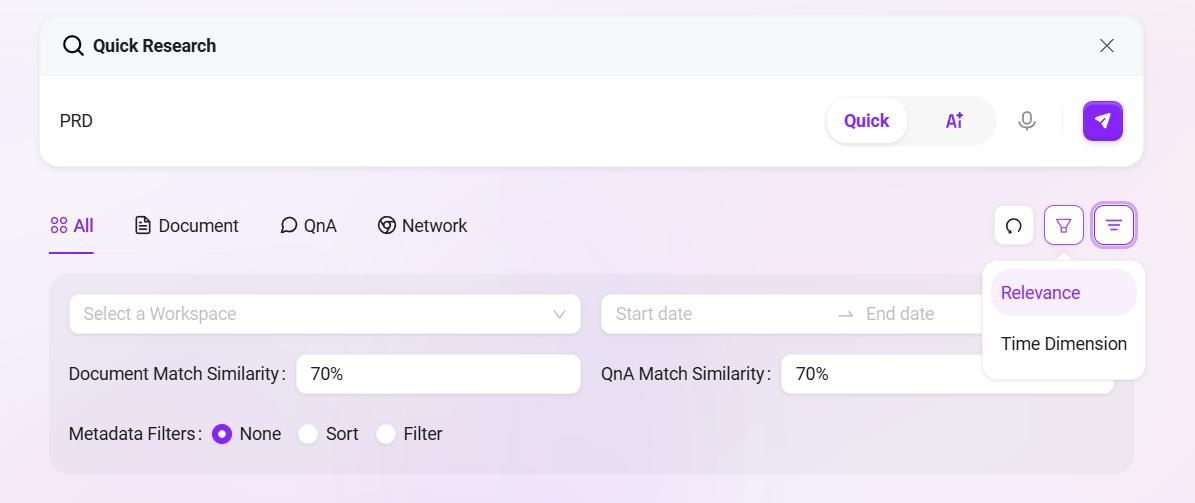Image resolution: width=1195 pixels, height=503 pixels.
Task: Click the Document Match Similarity field
Action: (x=438, y=374)
